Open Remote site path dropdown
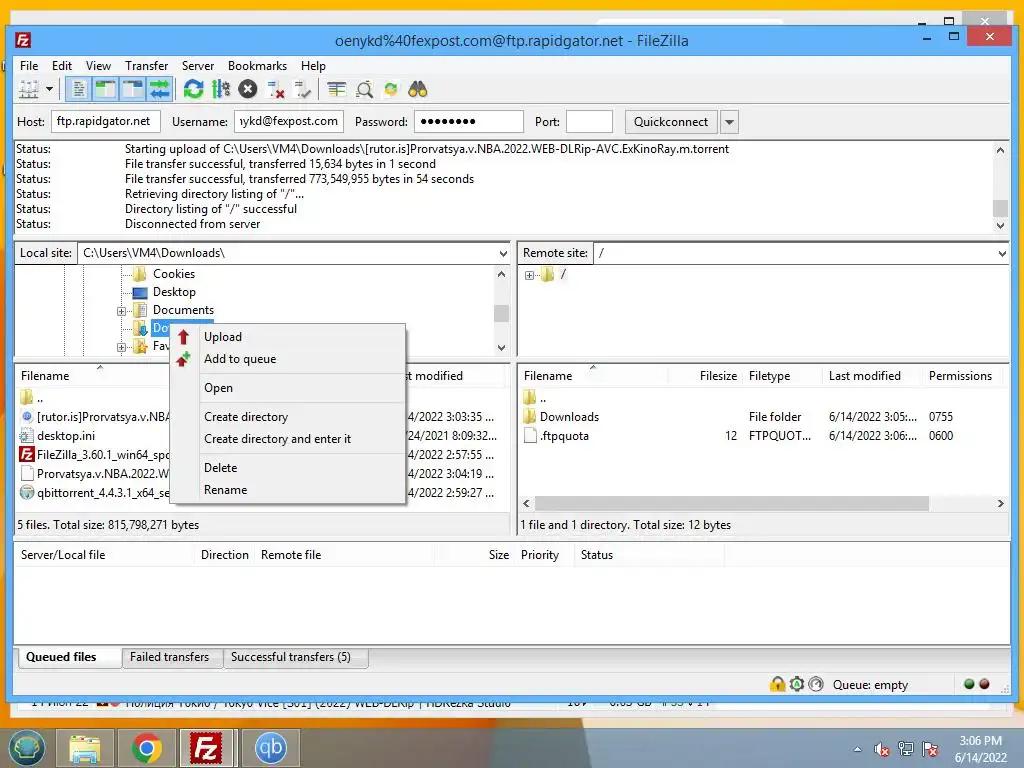1024x768 pixels. tap(1002, 253)
